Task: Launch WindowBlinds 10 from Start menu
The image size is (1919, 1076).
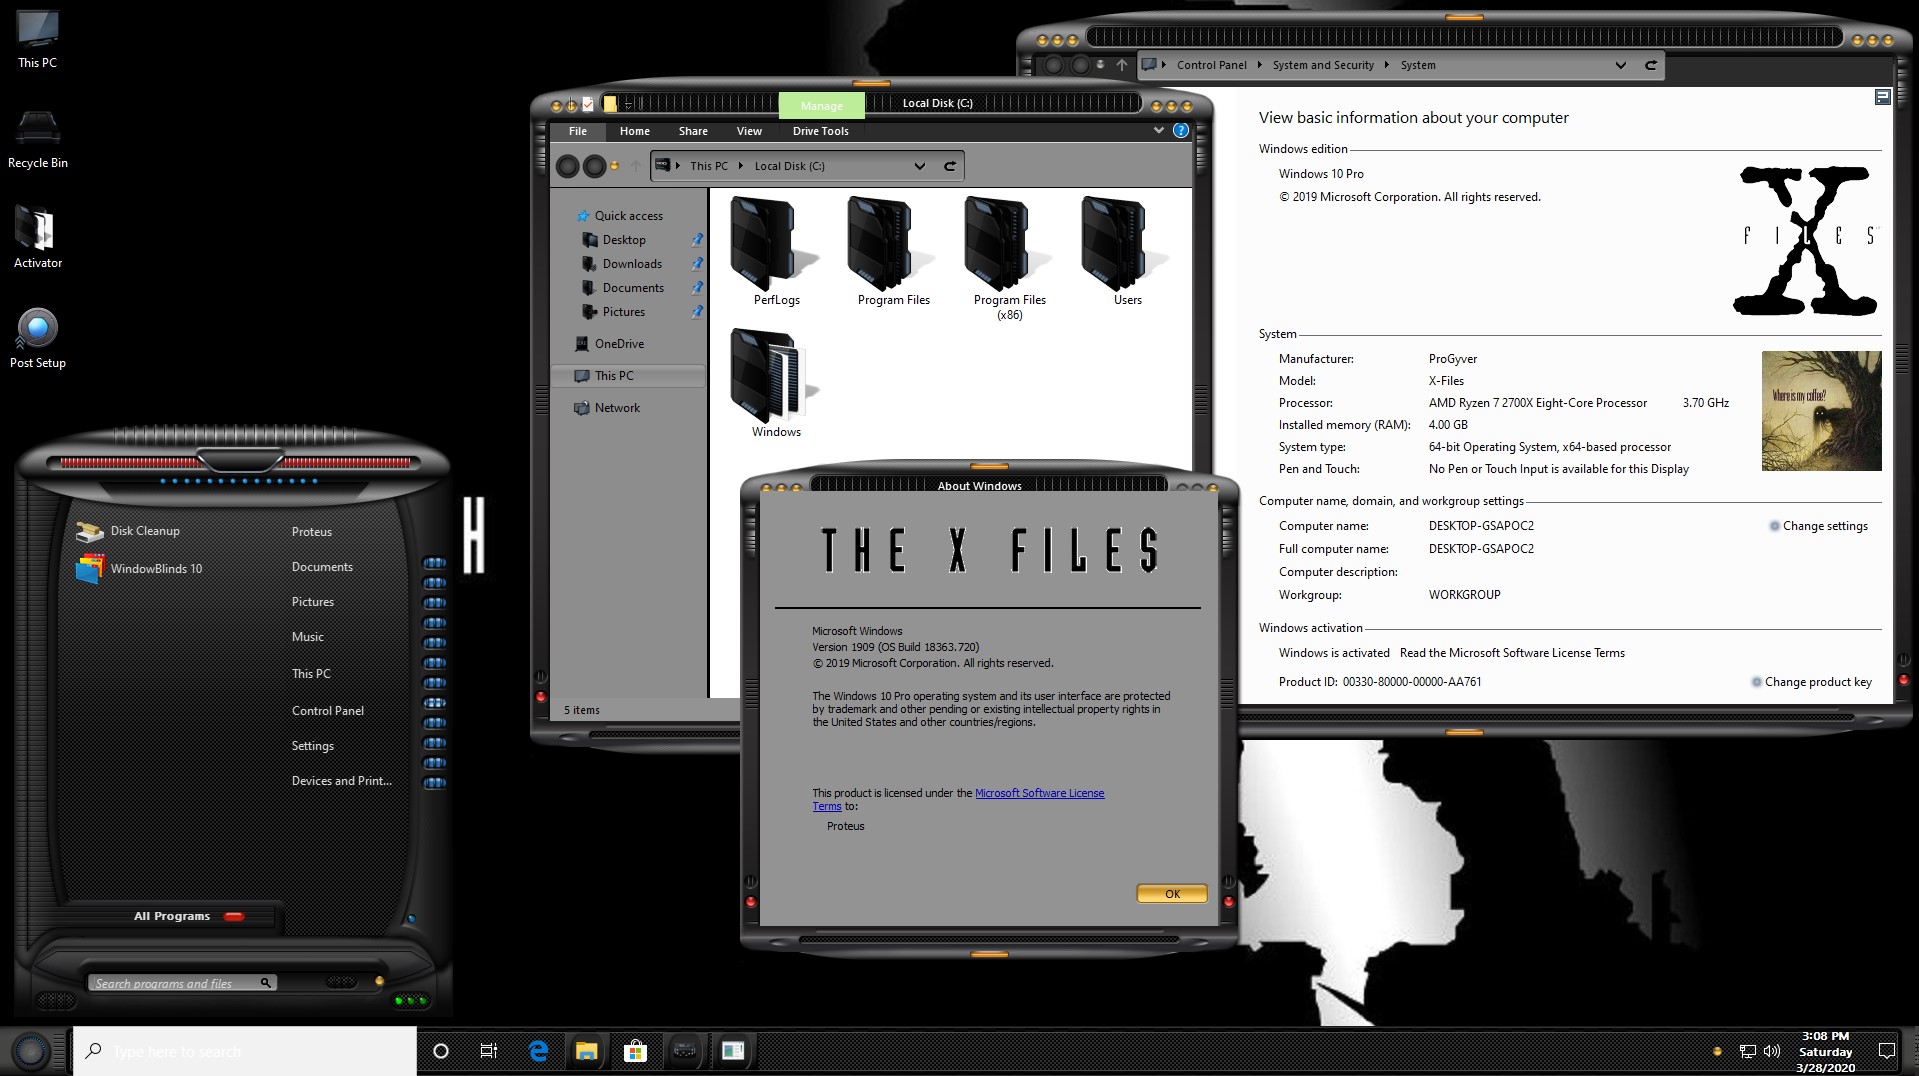Action: (x=140, y=568)
